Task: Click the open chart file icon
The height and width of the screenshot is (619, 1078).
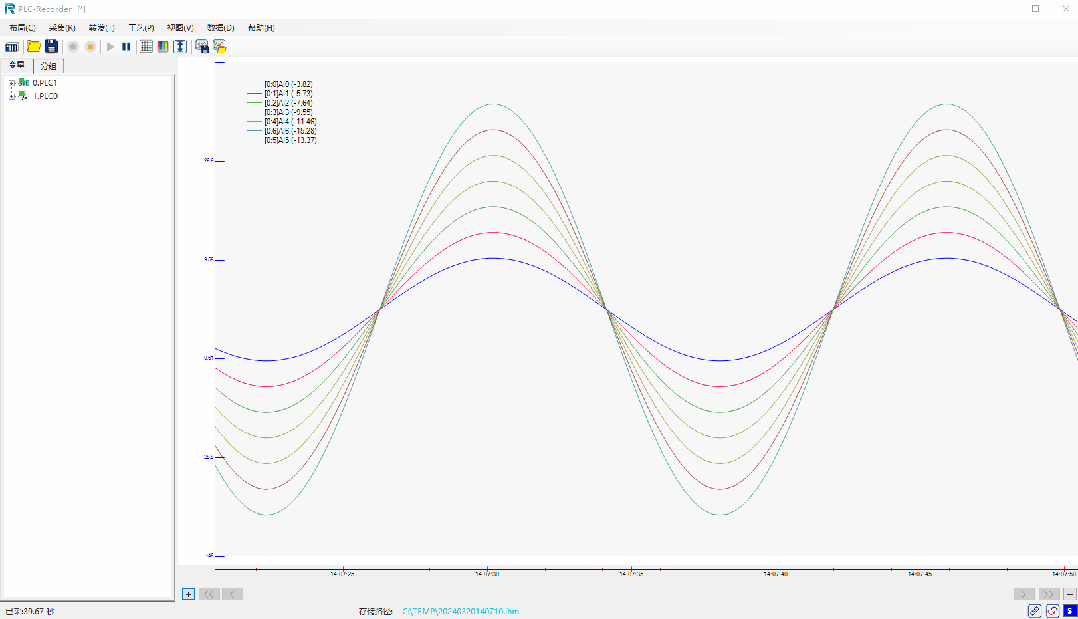Action: tap(219, 47)
